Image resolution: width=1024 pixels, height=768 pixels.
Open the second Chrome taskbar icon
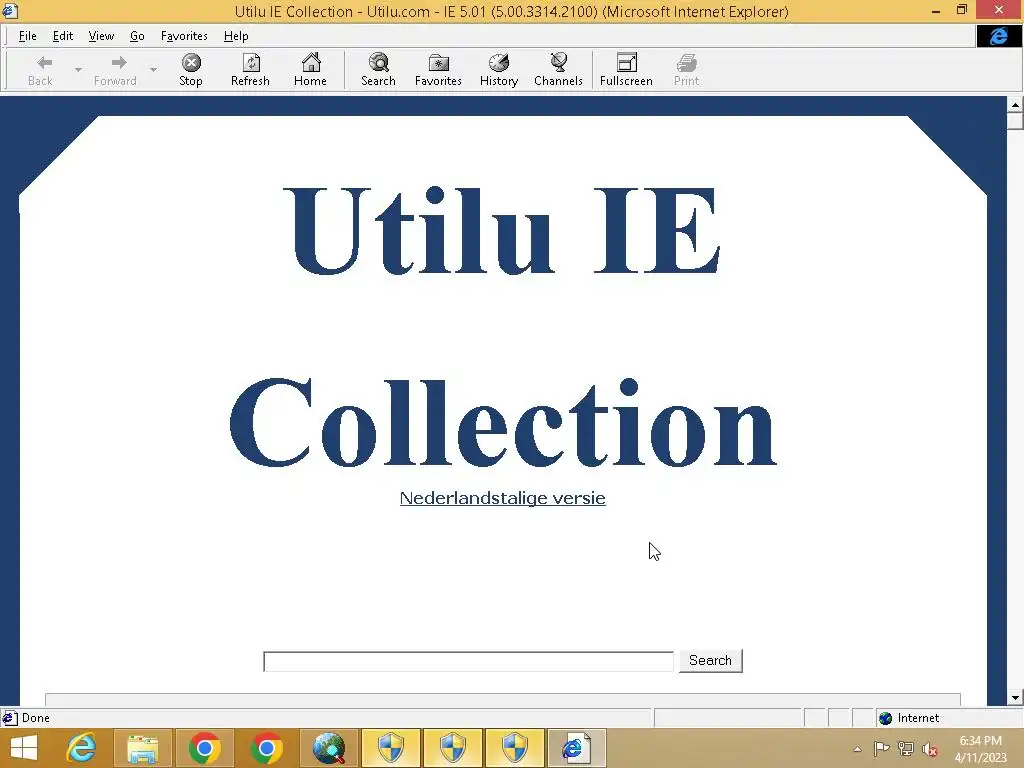click(x=266, y=748)
